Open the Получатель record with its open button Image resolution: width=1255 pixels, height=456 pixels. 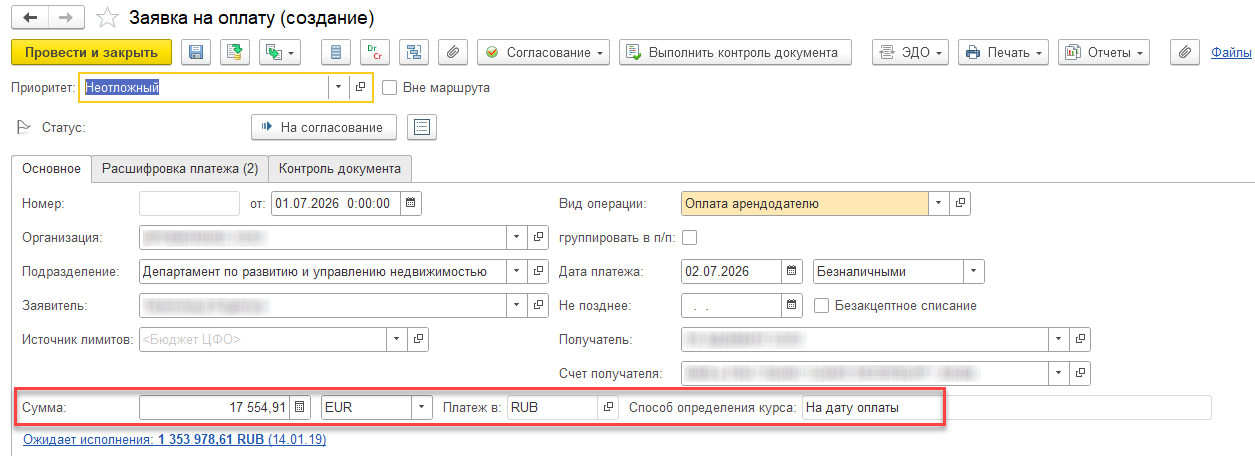pyautogui.click(x=1080, y=339)
